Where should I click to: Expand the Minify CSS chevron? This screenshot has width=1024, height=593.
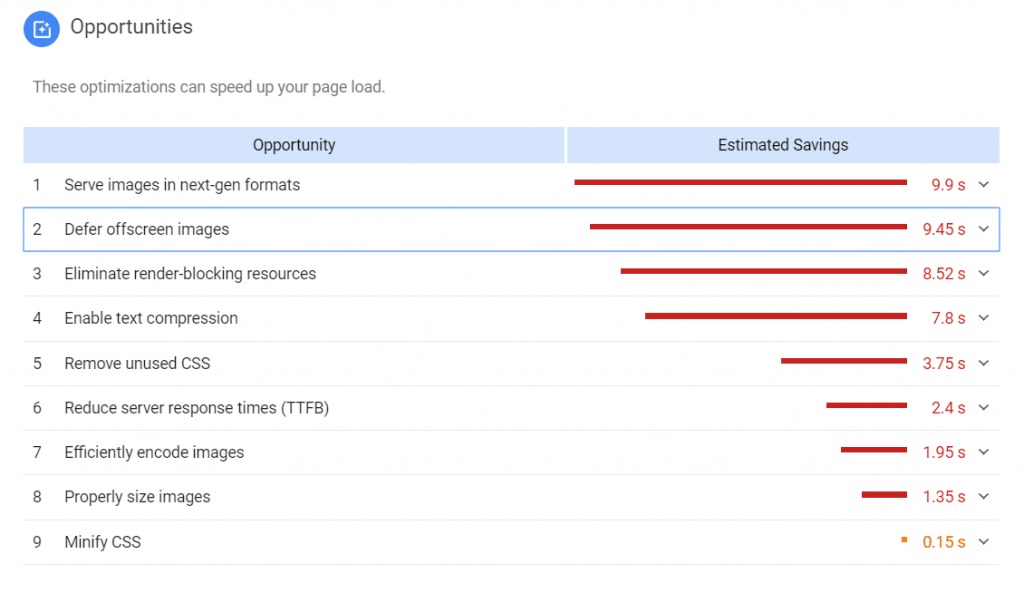coord(984,541)
